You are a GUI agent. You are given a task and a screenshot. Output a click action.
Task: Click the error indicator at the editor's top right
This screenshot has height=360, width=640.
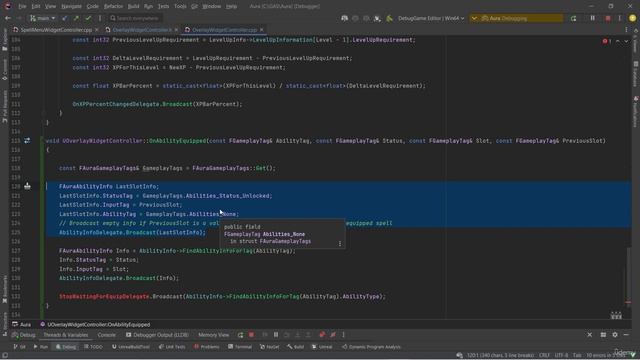pyautogui.click(x=607, y=41)
